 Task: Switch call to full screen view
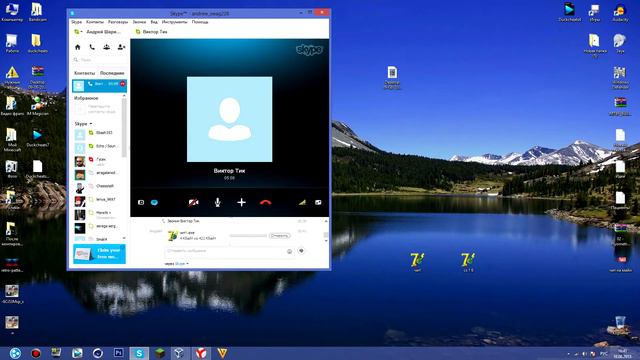[x=318, y=202]
